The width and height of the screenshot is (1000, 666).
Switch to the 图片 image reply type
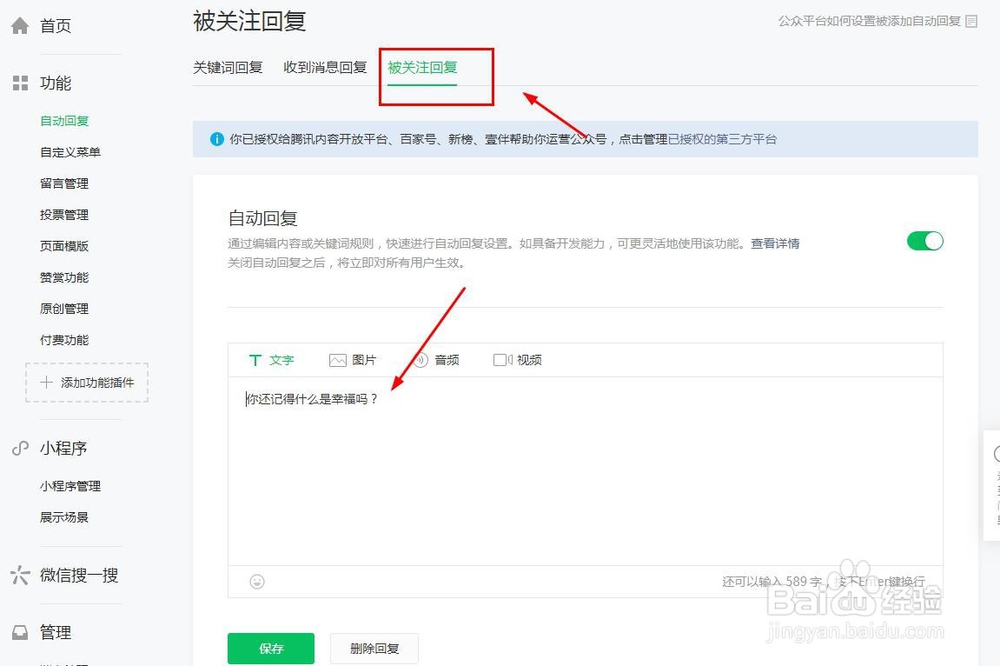(354, 360)
